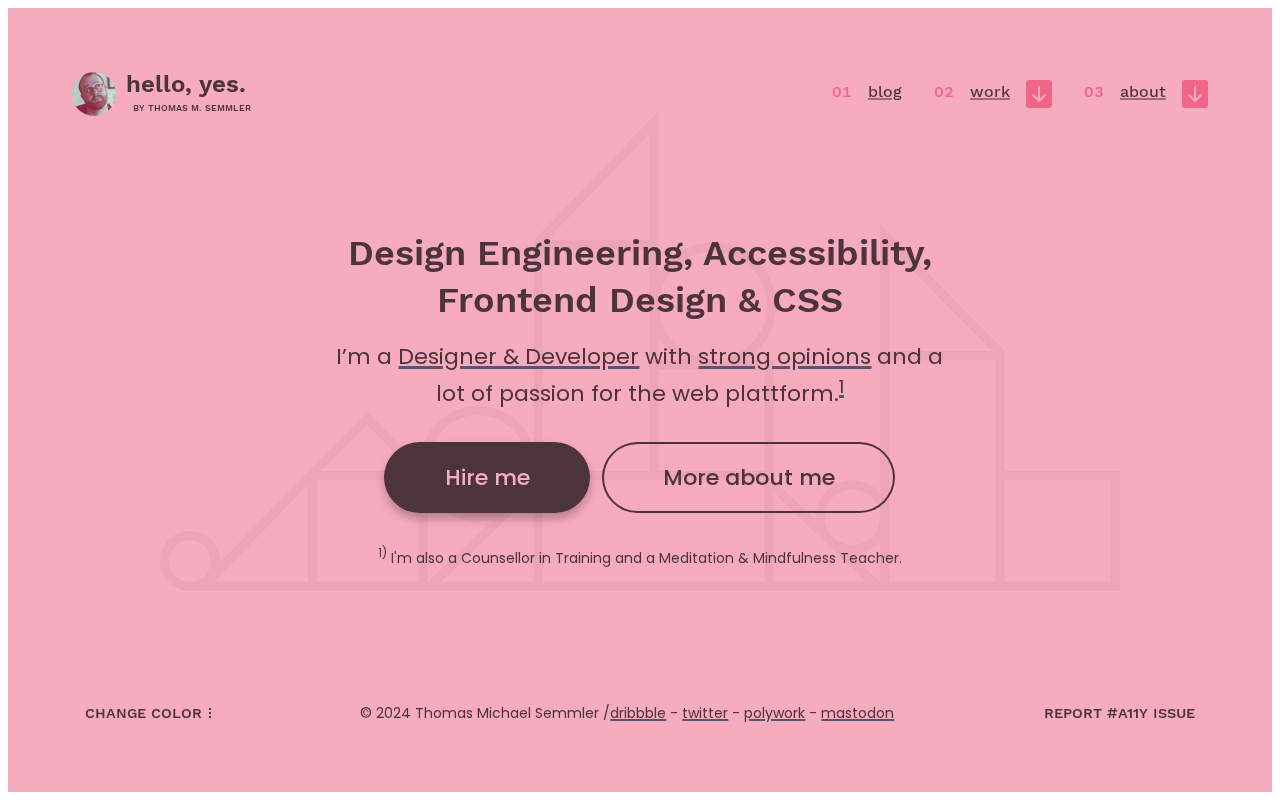
Task: Click the 'By Thomas M. Semmler' byline
Action: point(192,108)
